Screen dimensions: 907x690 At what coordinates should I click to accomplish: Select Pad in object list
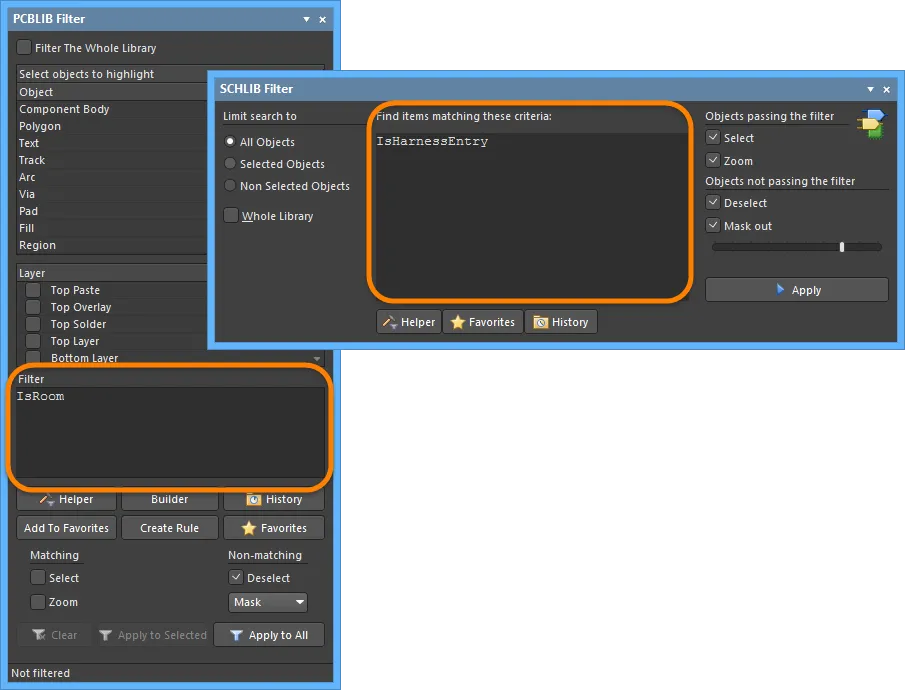[113, 211]
